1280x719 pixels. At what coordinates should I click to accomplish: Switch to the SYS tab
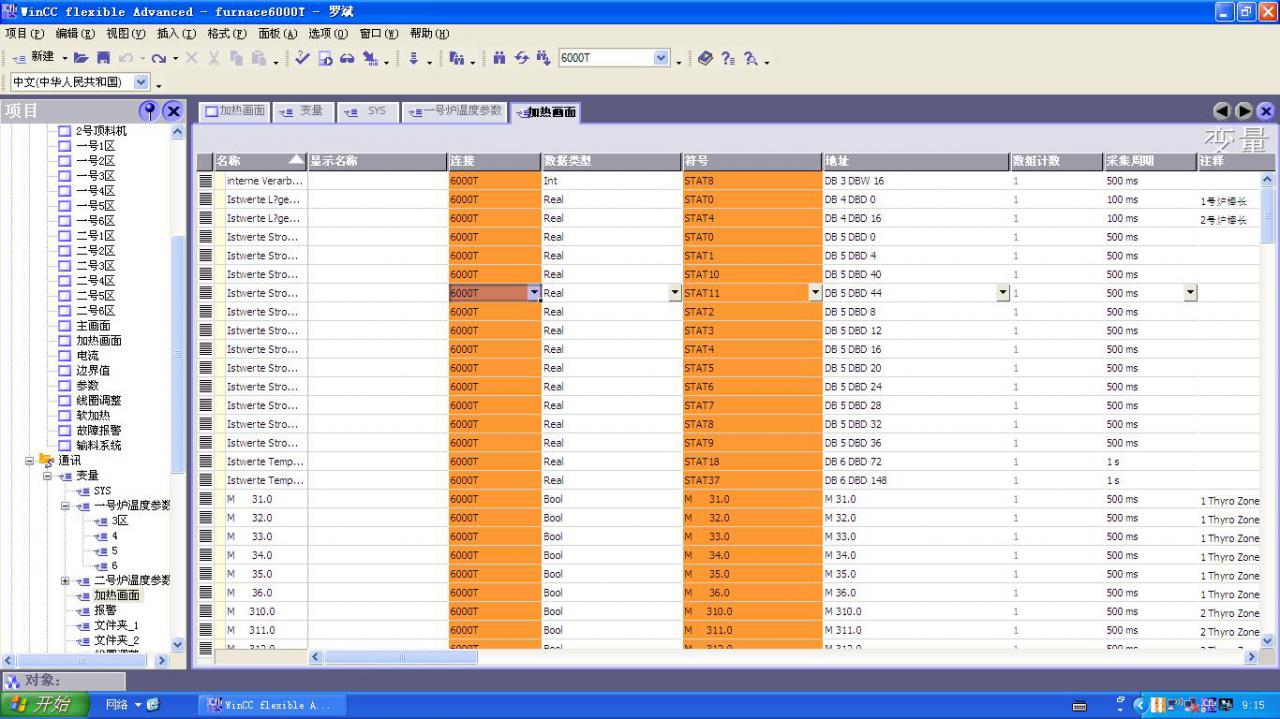367,111
